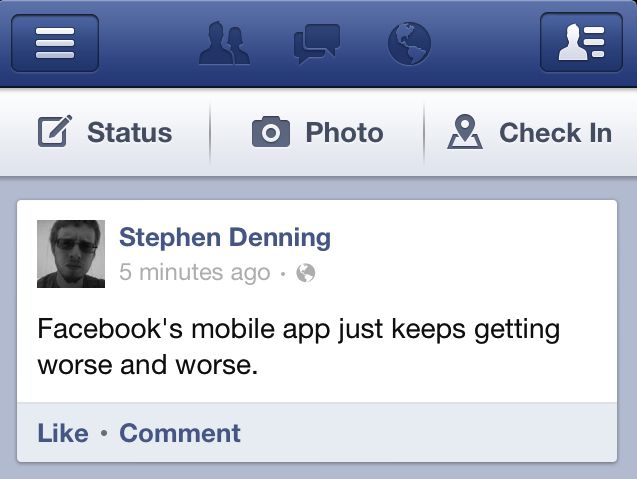Comment on Stephen Denning's post

180,433
